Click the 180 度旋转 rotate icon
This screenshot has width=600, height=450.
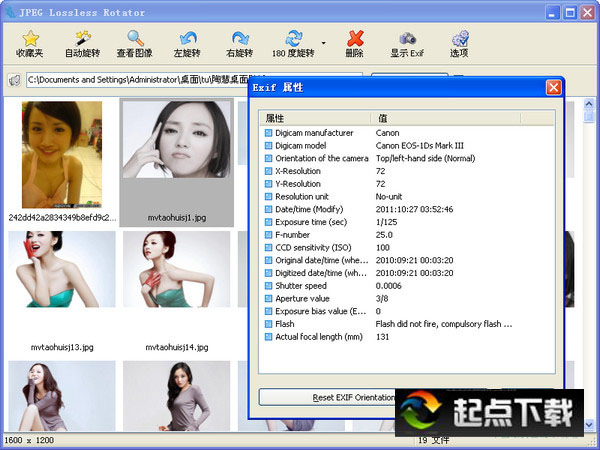tap(292, 43)
